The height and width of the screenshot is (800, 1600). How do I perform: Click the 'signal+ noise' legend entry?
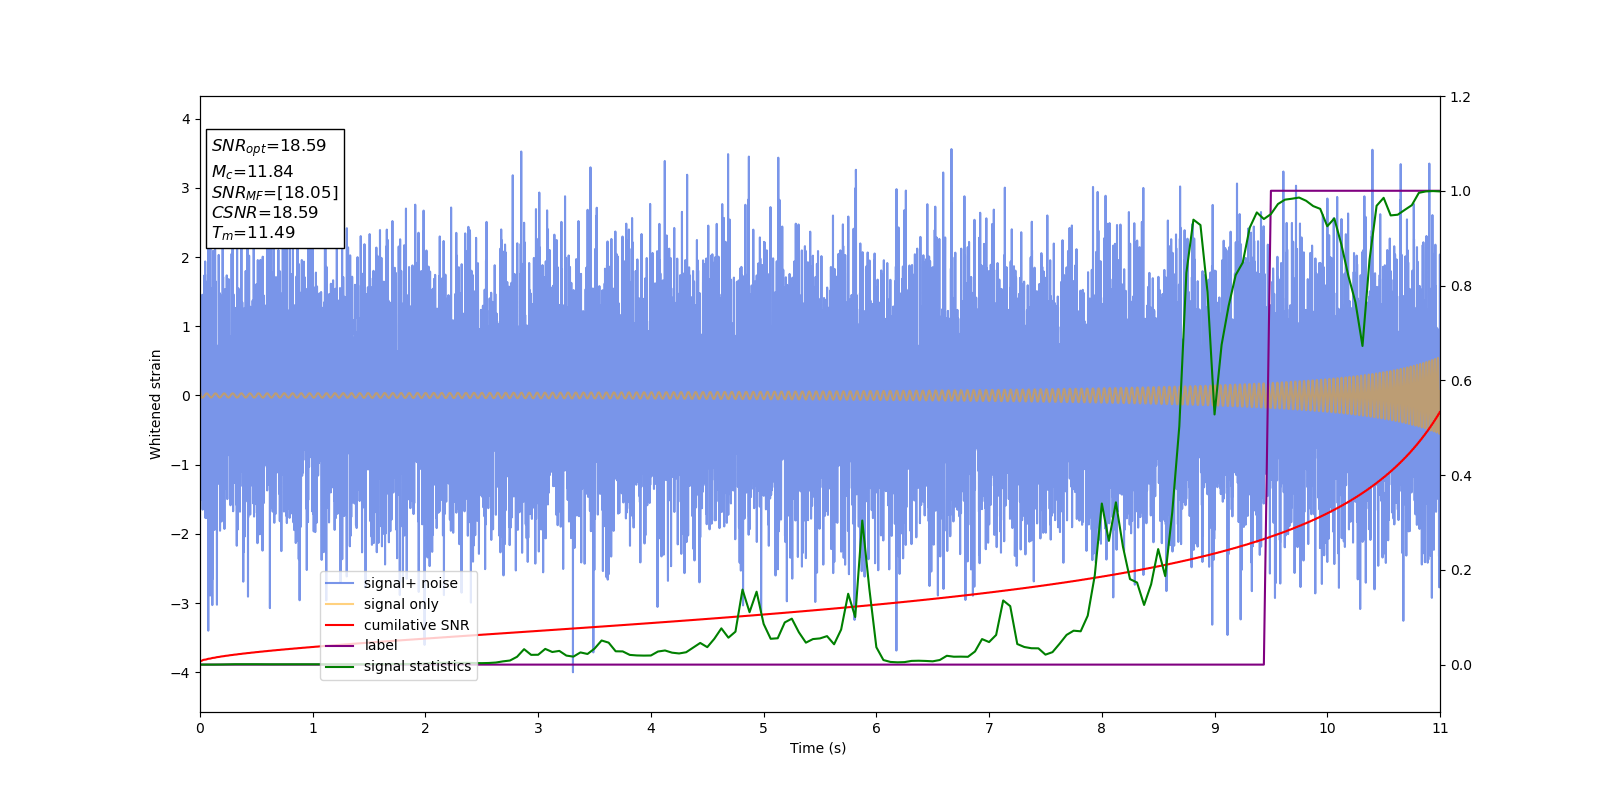(x=410, y=583)
